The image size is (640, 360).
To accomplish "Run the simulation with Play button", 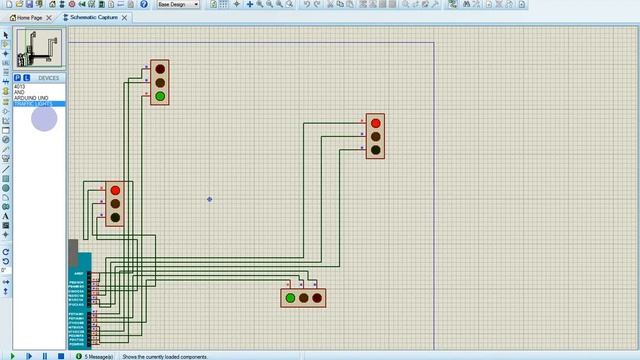I will (x=12, y=356).
